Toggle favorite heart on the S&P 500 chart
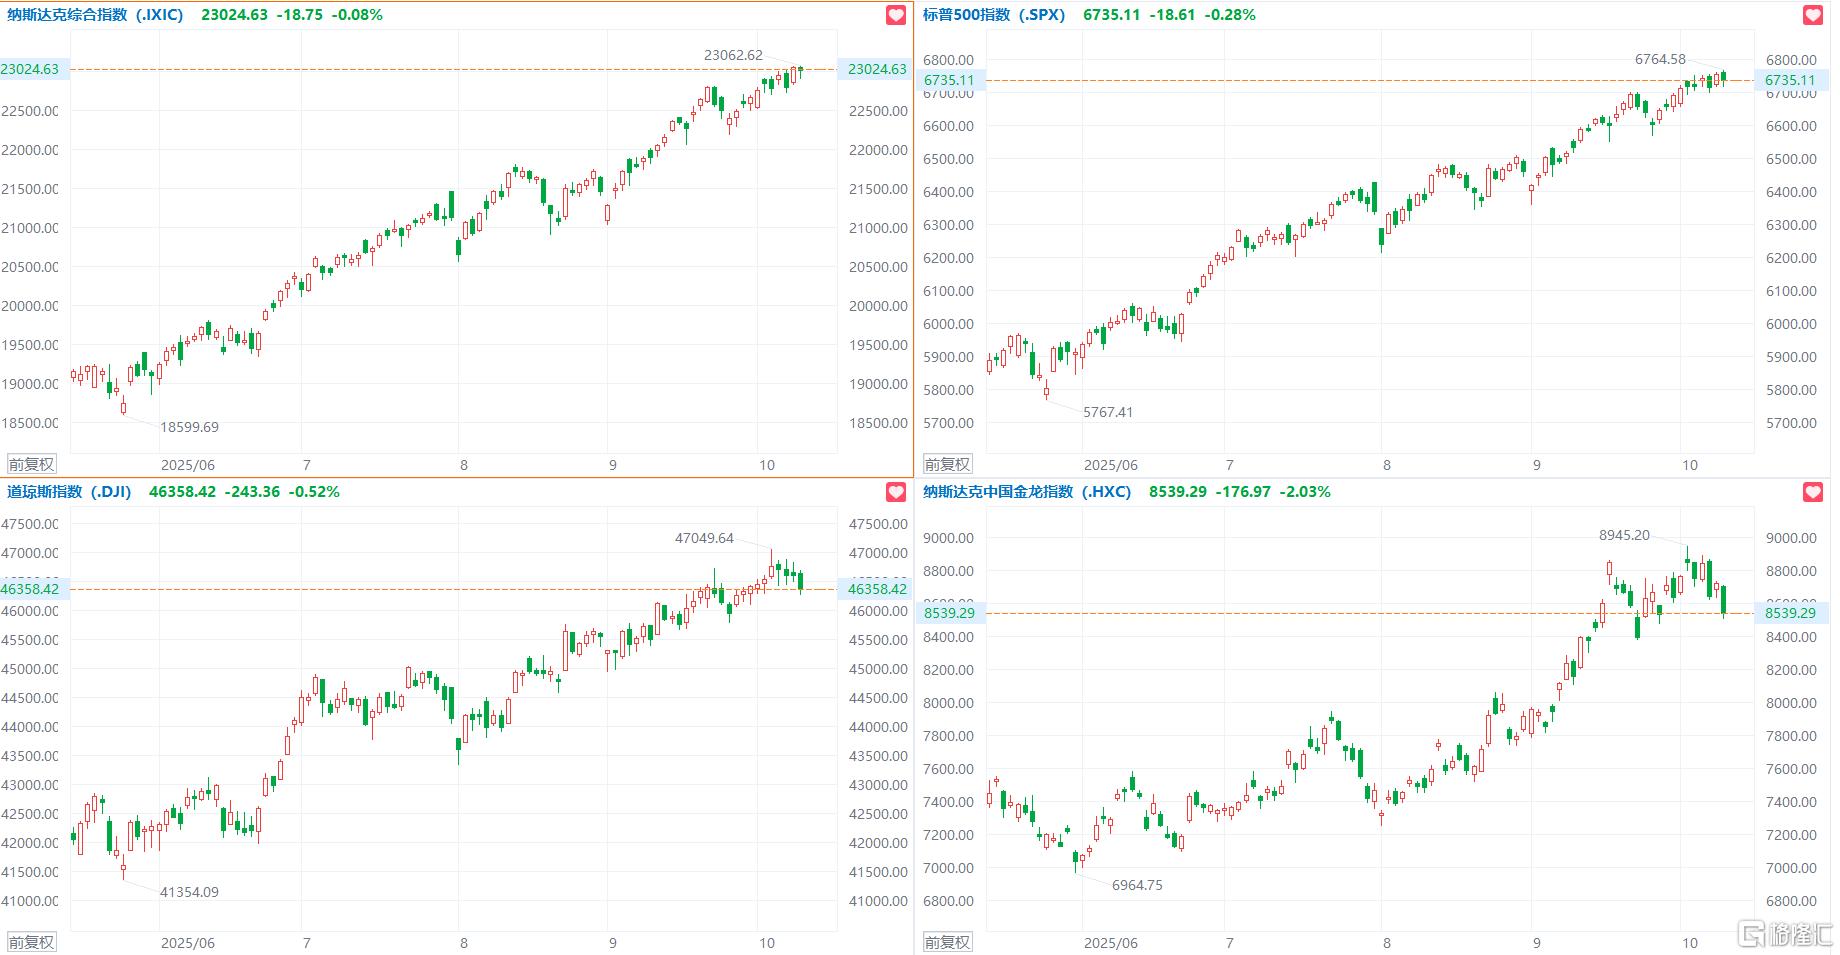This screenshot has width=1840, height=955. (x=1813, y=15)
